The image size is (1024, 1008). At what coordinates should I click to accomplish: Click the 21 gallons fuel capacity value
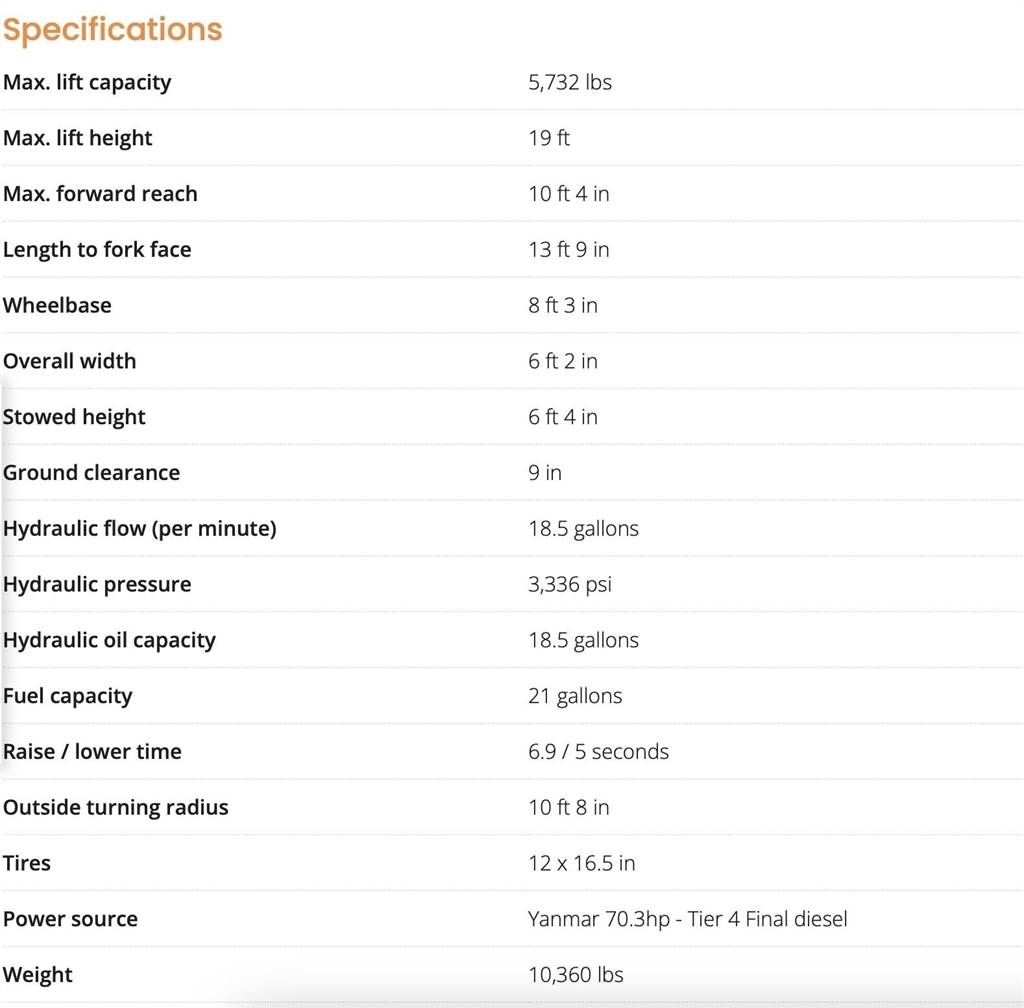tap(575, 696)
